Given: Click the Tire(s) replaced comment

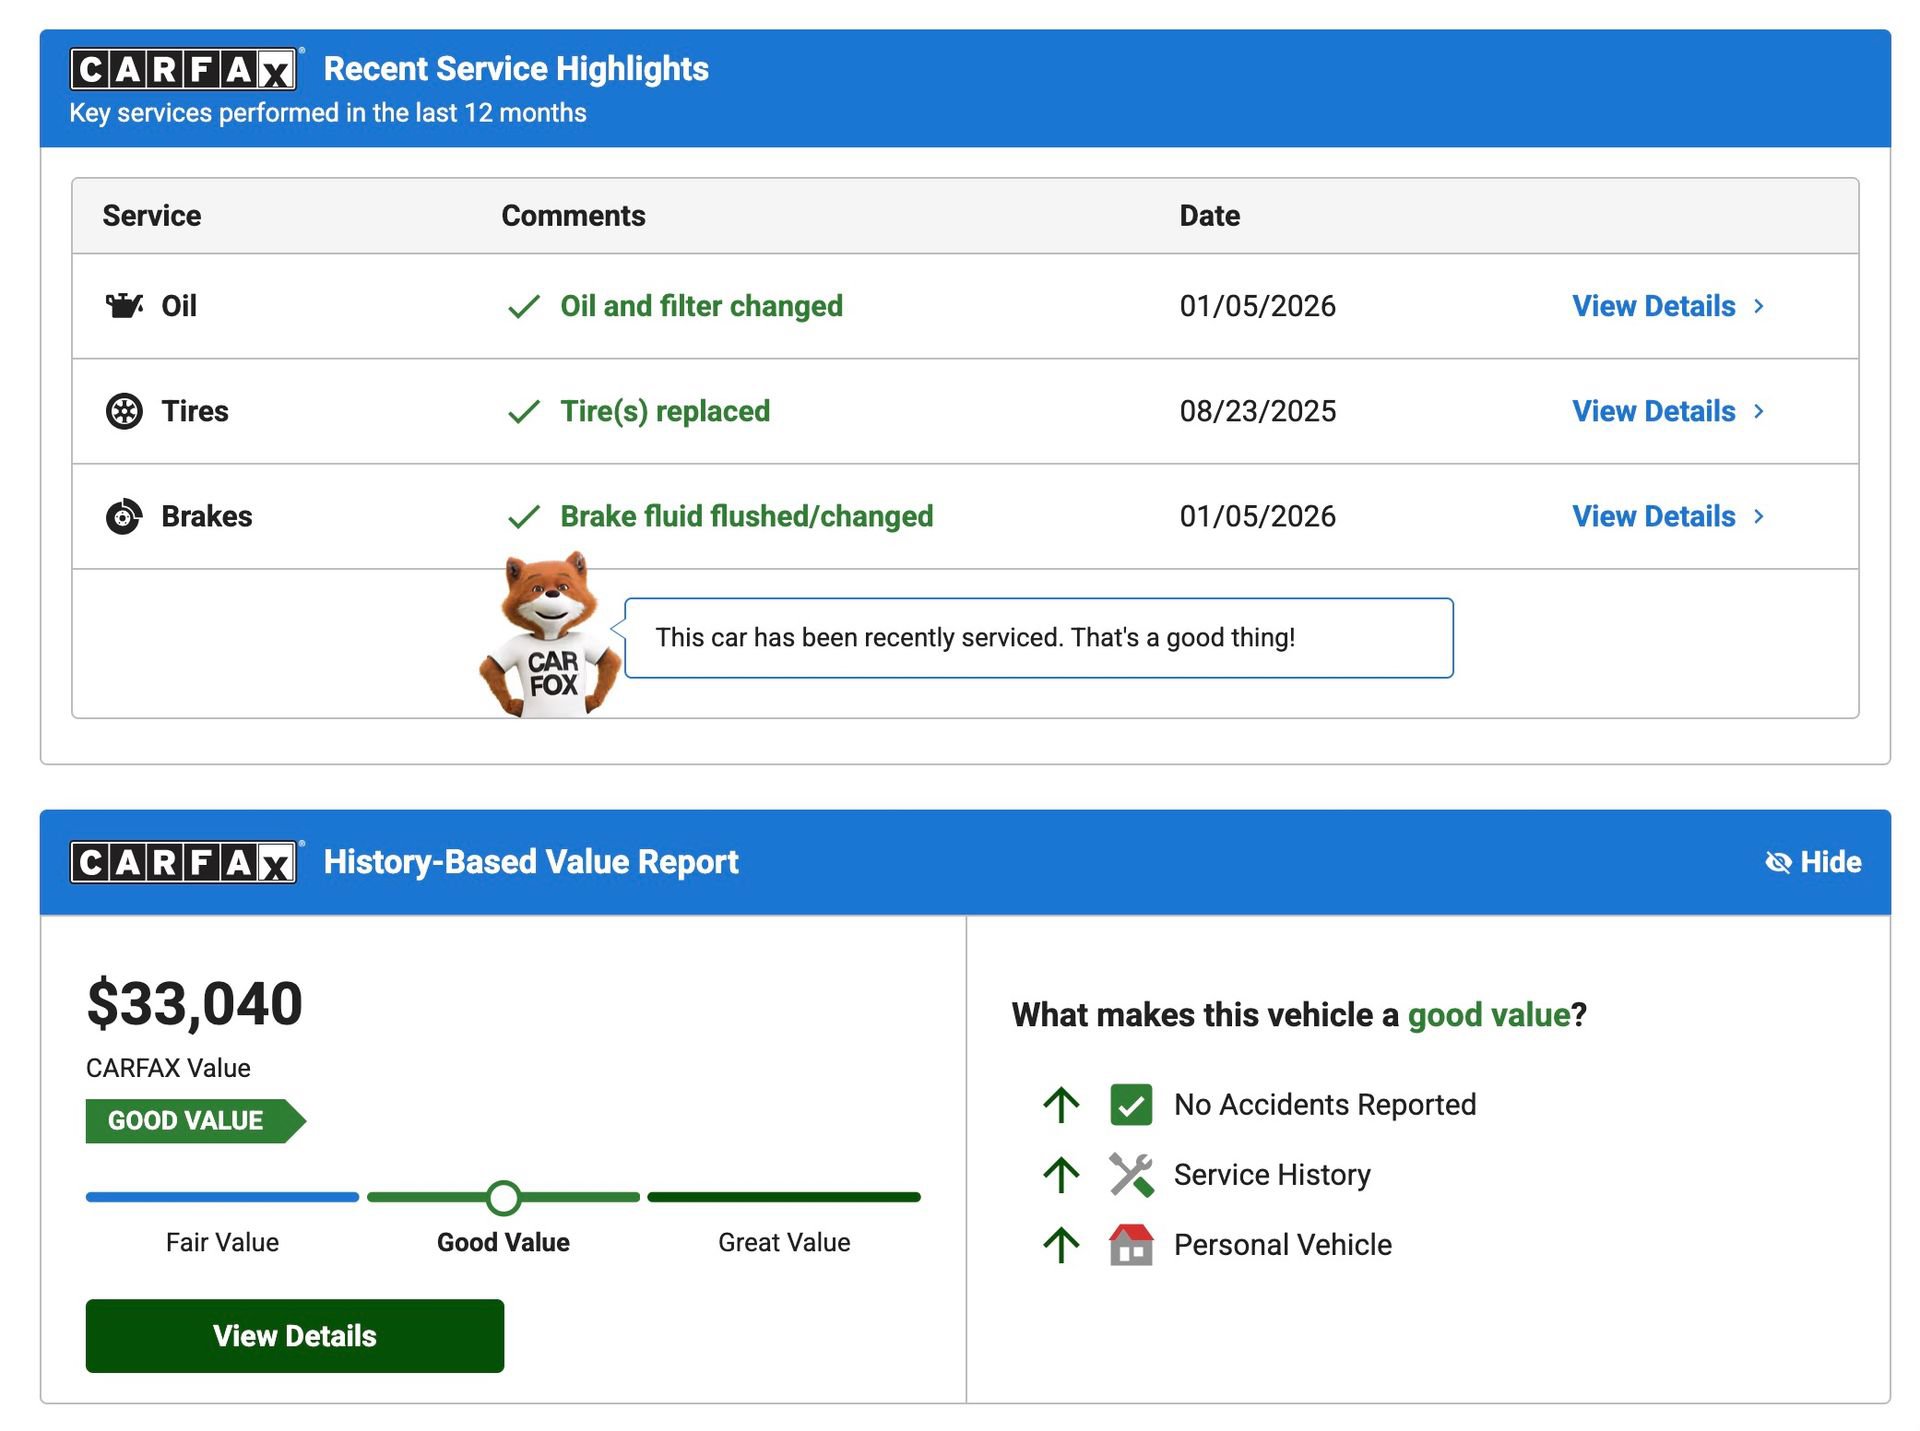Looking at the screenshot, I should pyautogui.click(x=665, y=411).
